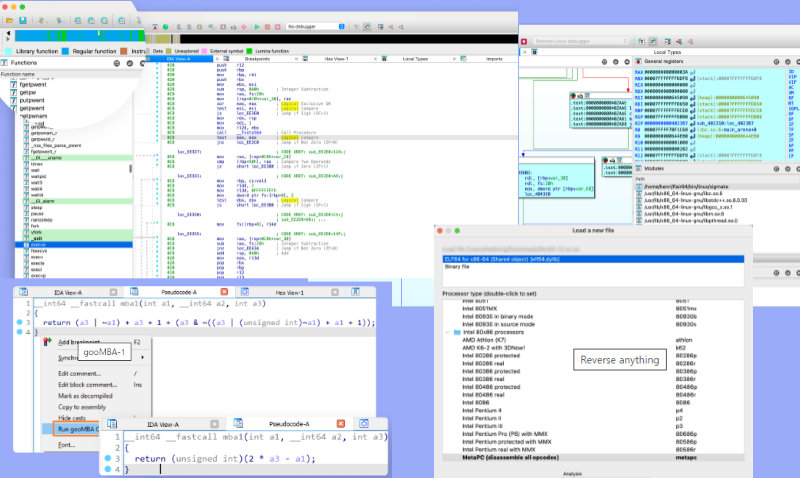800x478 pixels.
Task: Choose Run gooMBA in the context menu
Action: pos(77,429)
